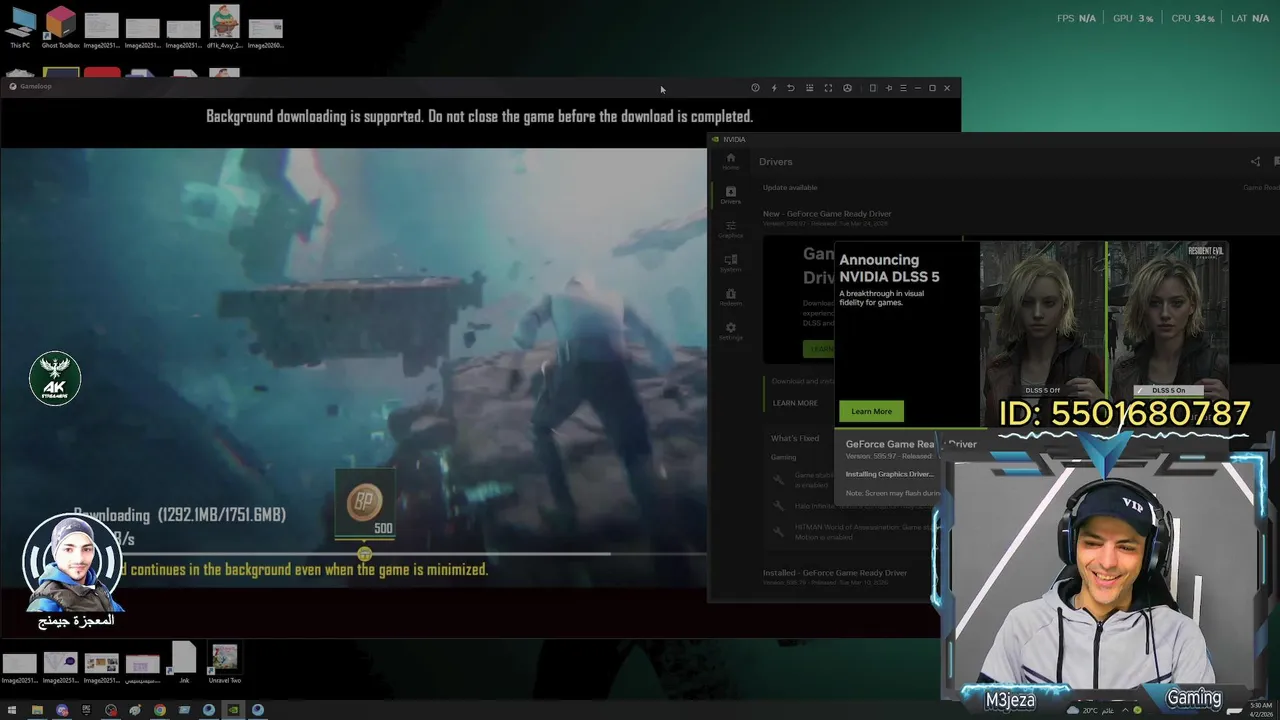Open Graphics section in NVIDIA sidebar

pos(731,229)
